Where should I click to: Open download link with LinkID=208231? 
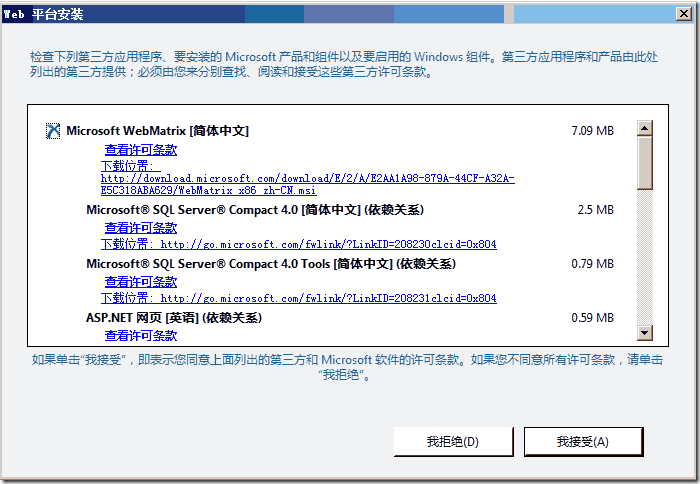tap(299, 298)
